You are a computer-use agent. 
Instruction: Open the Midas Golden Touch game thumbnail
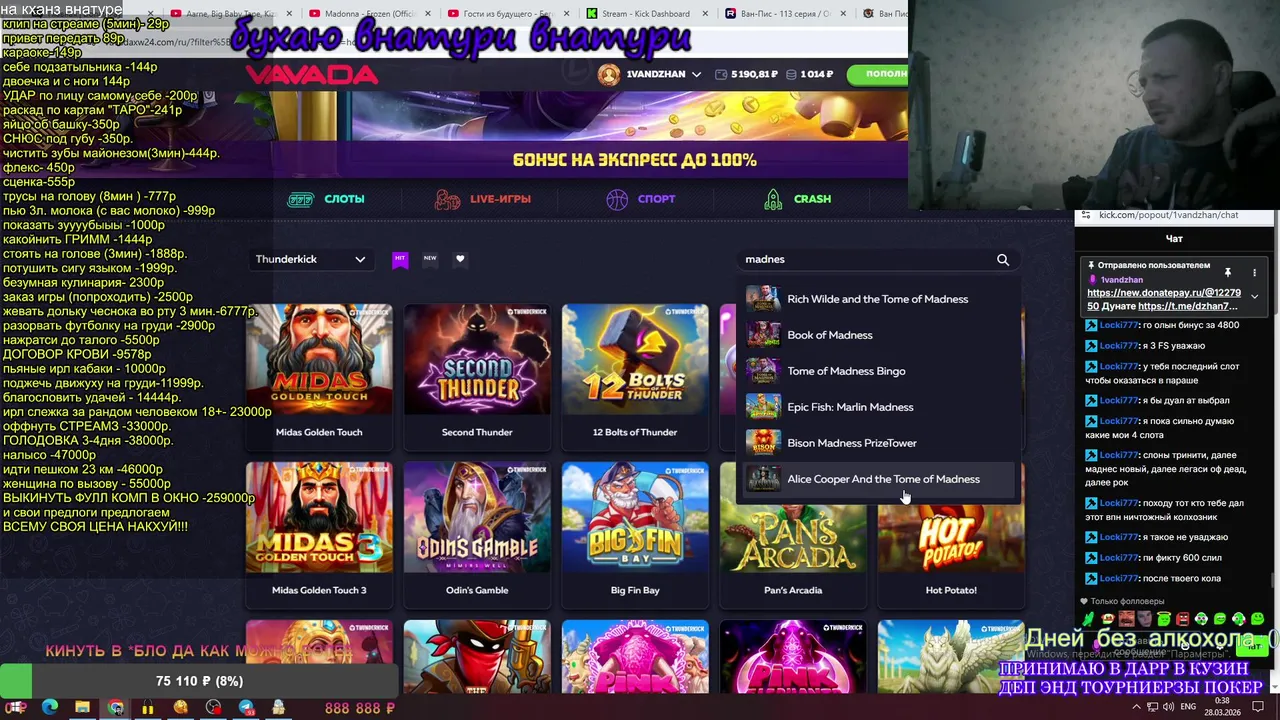point(319,359)
